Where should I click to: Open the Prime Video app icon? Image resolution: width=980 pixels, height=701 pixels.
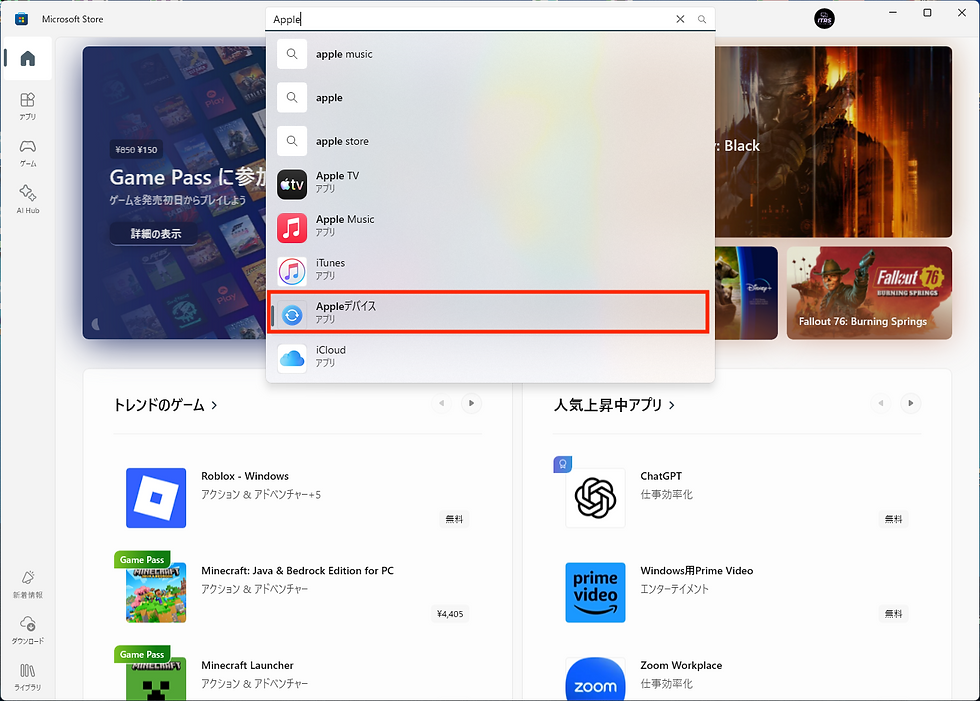595,593
